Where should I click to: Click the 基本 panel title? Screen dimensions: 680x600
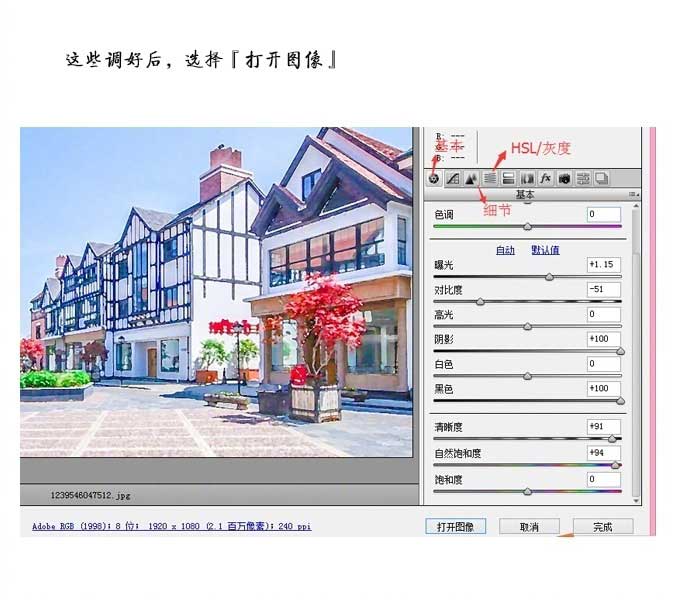(x=525, y=195)
